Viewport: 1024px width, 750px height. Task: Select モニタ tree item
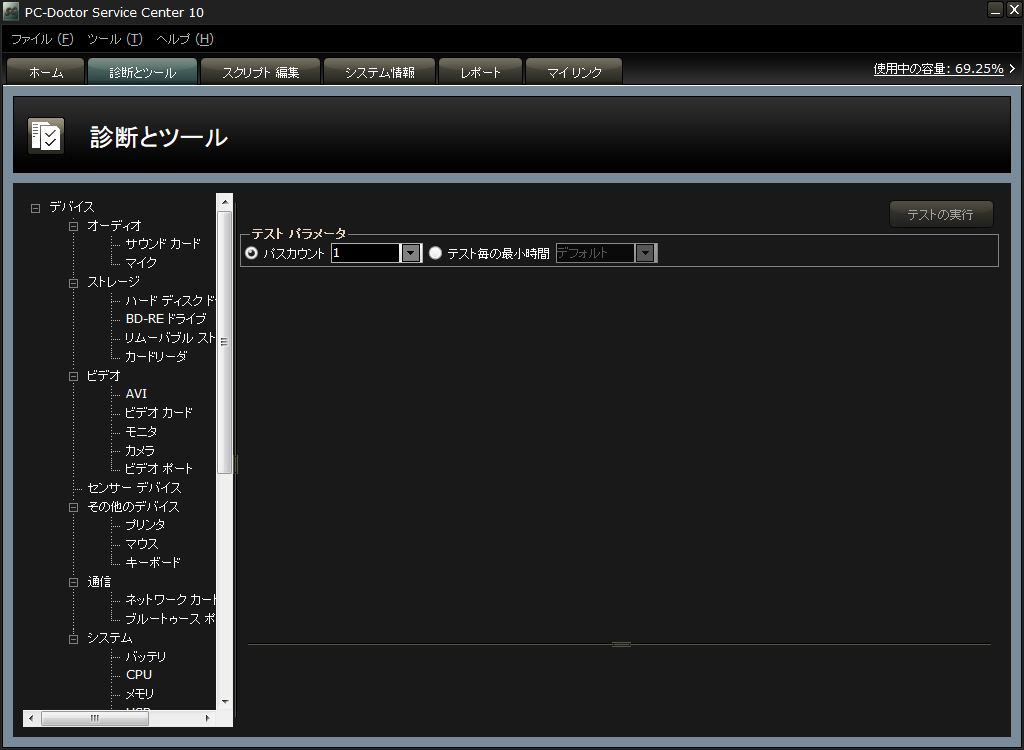141,432
